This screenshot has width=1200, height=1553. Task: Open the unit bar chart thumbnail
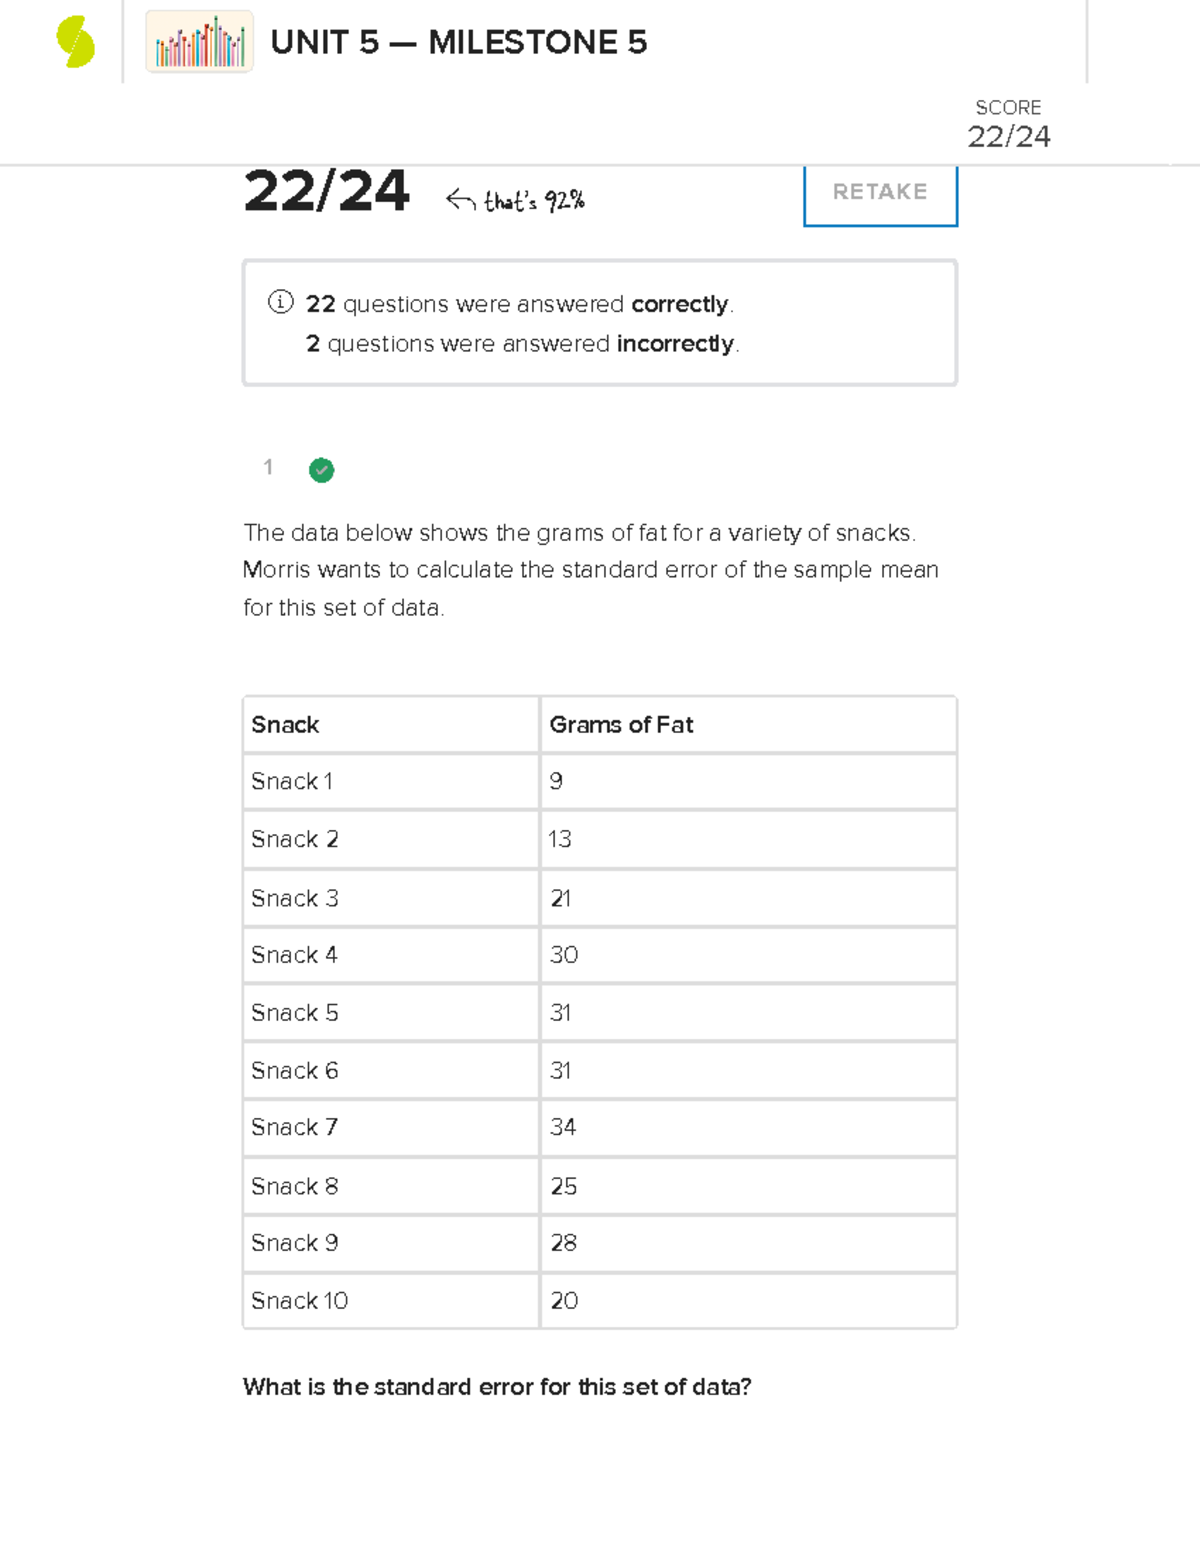click(199, 42)
